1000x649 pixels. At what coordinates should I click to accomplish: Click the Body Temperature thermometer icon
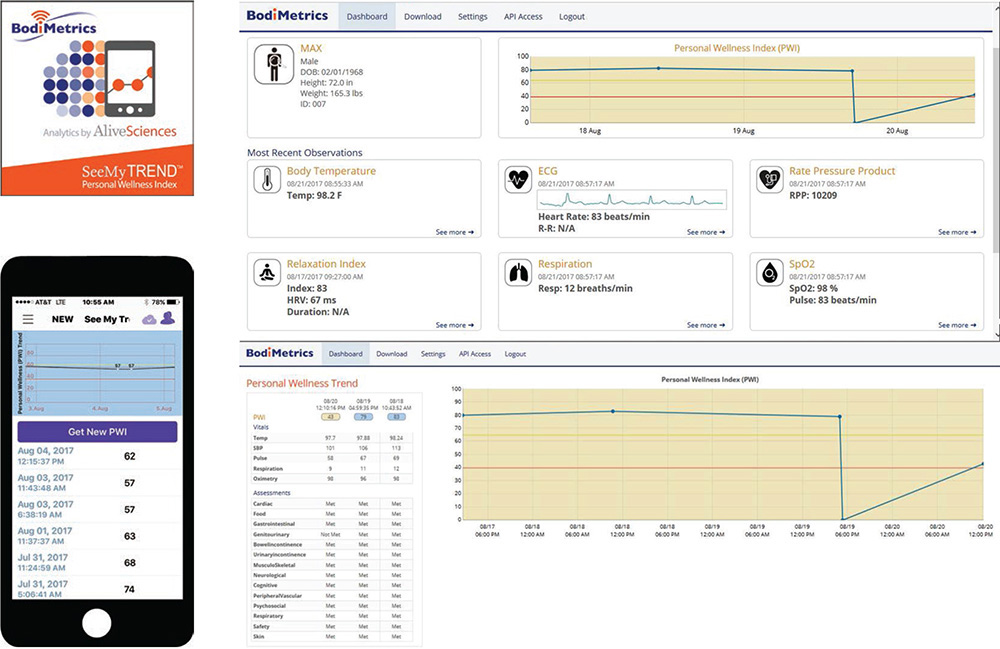coord(267,180)
